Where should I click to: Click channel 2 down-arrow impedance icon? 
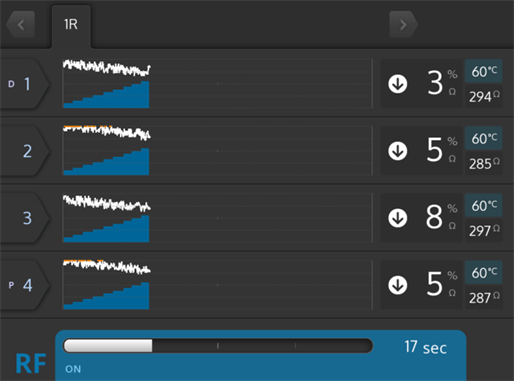click(398, 151)
